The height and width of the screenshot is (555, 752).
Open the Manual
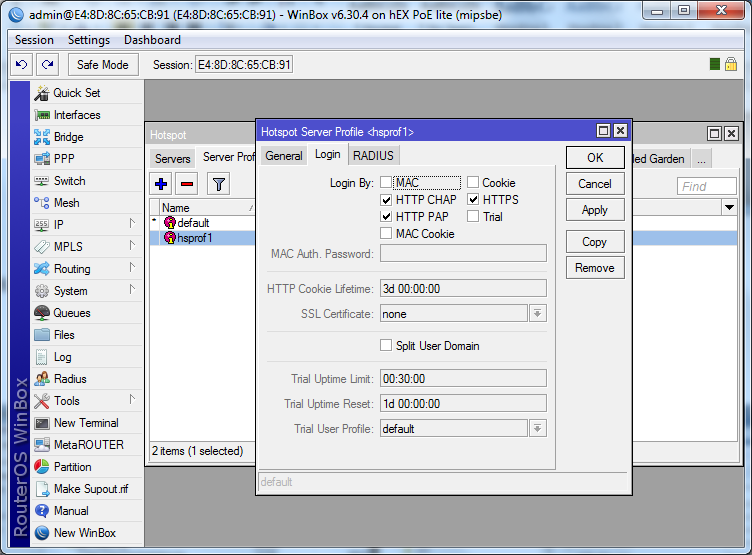click(87, 511)
